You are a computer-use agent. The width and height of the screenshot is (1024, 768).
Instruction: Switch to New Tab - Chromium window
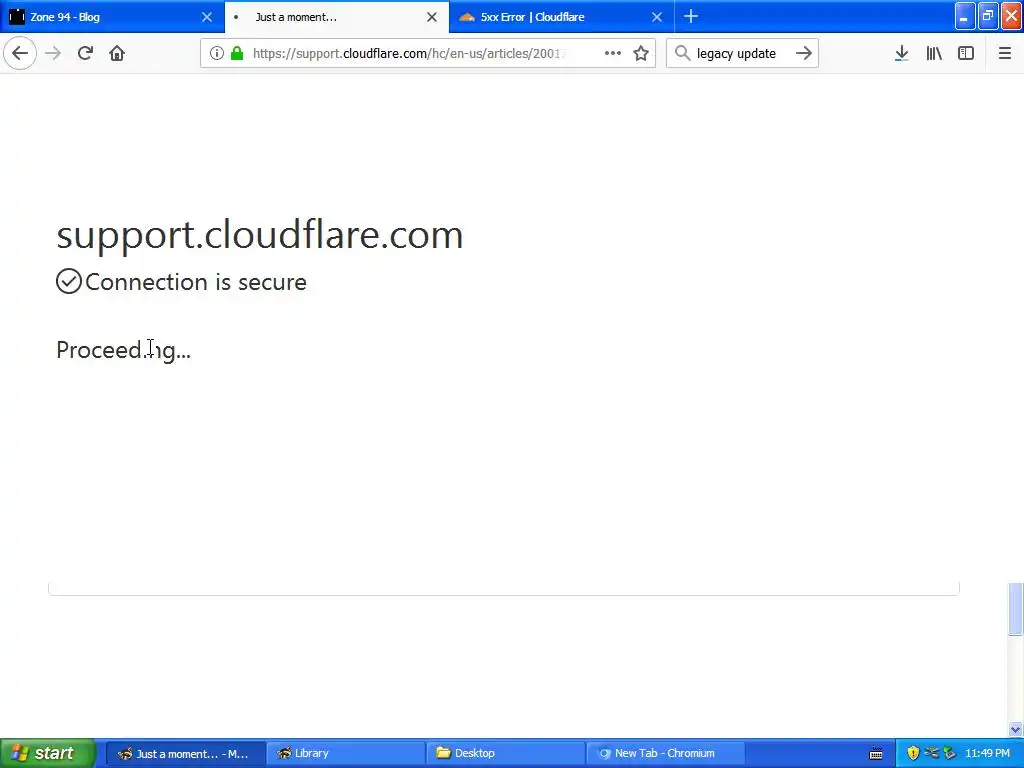pos(665,753)
